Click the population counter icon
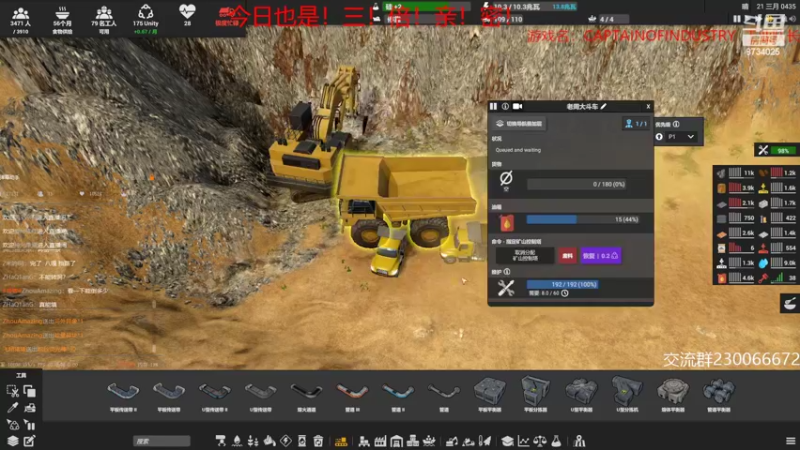 [x=20, y=13]
